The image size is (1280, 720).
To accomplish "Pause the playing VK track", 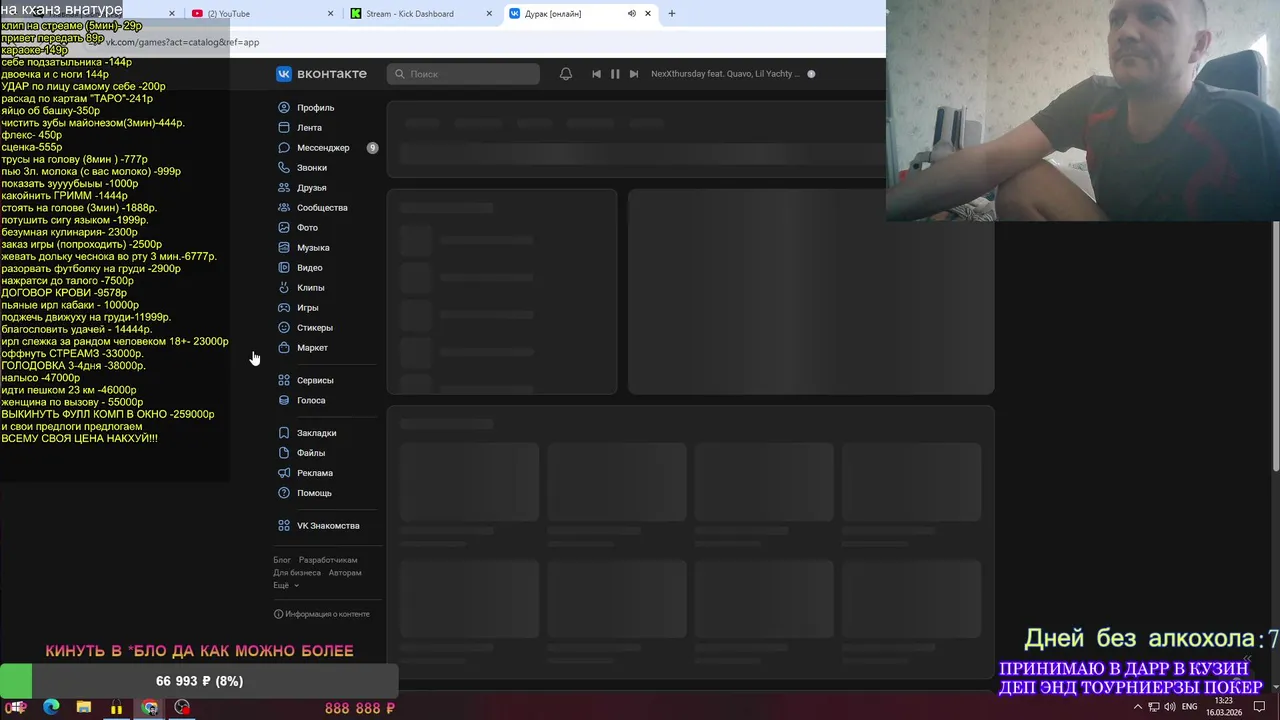I will tap(615, 73).
